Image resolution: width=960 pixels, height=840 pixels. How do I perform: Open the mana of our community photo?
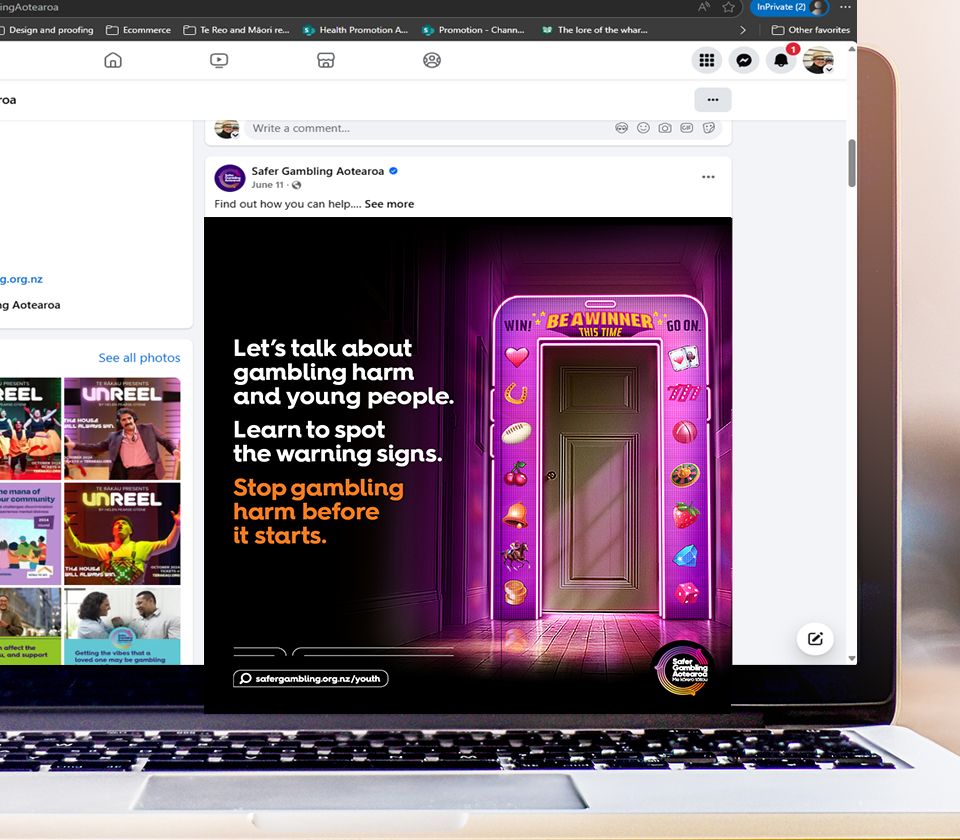[x=31, y=534]
